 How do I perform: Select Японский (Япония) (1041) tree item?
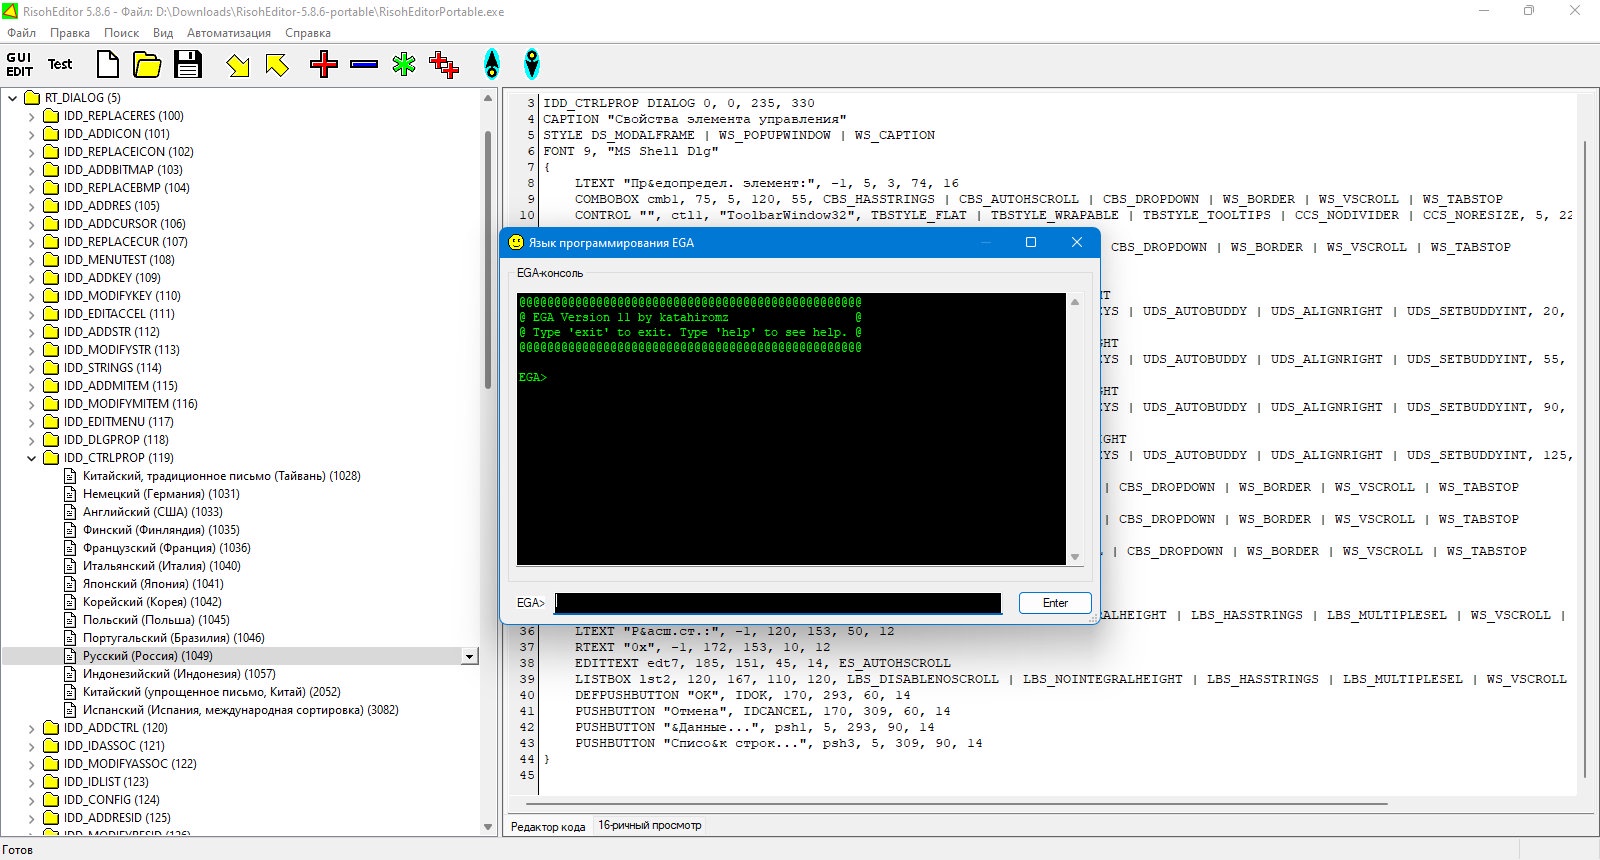click(153, 584)
